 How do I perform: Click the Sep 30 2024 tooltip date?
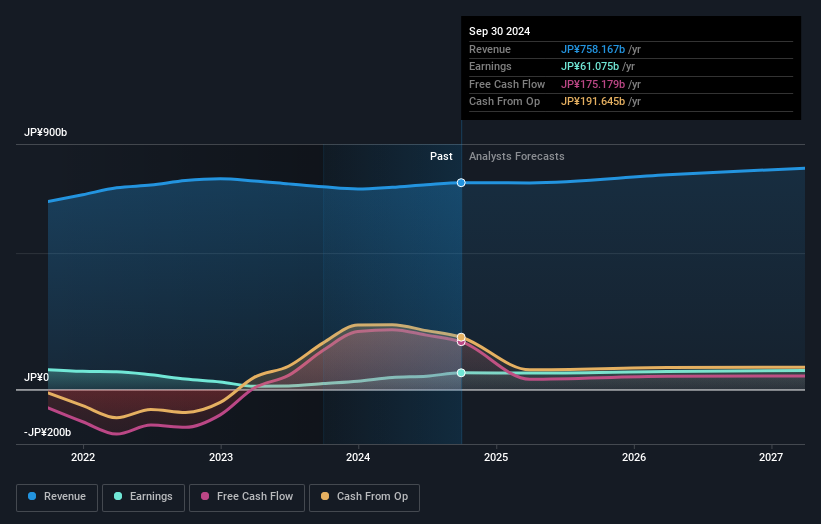tap(500, 31)
